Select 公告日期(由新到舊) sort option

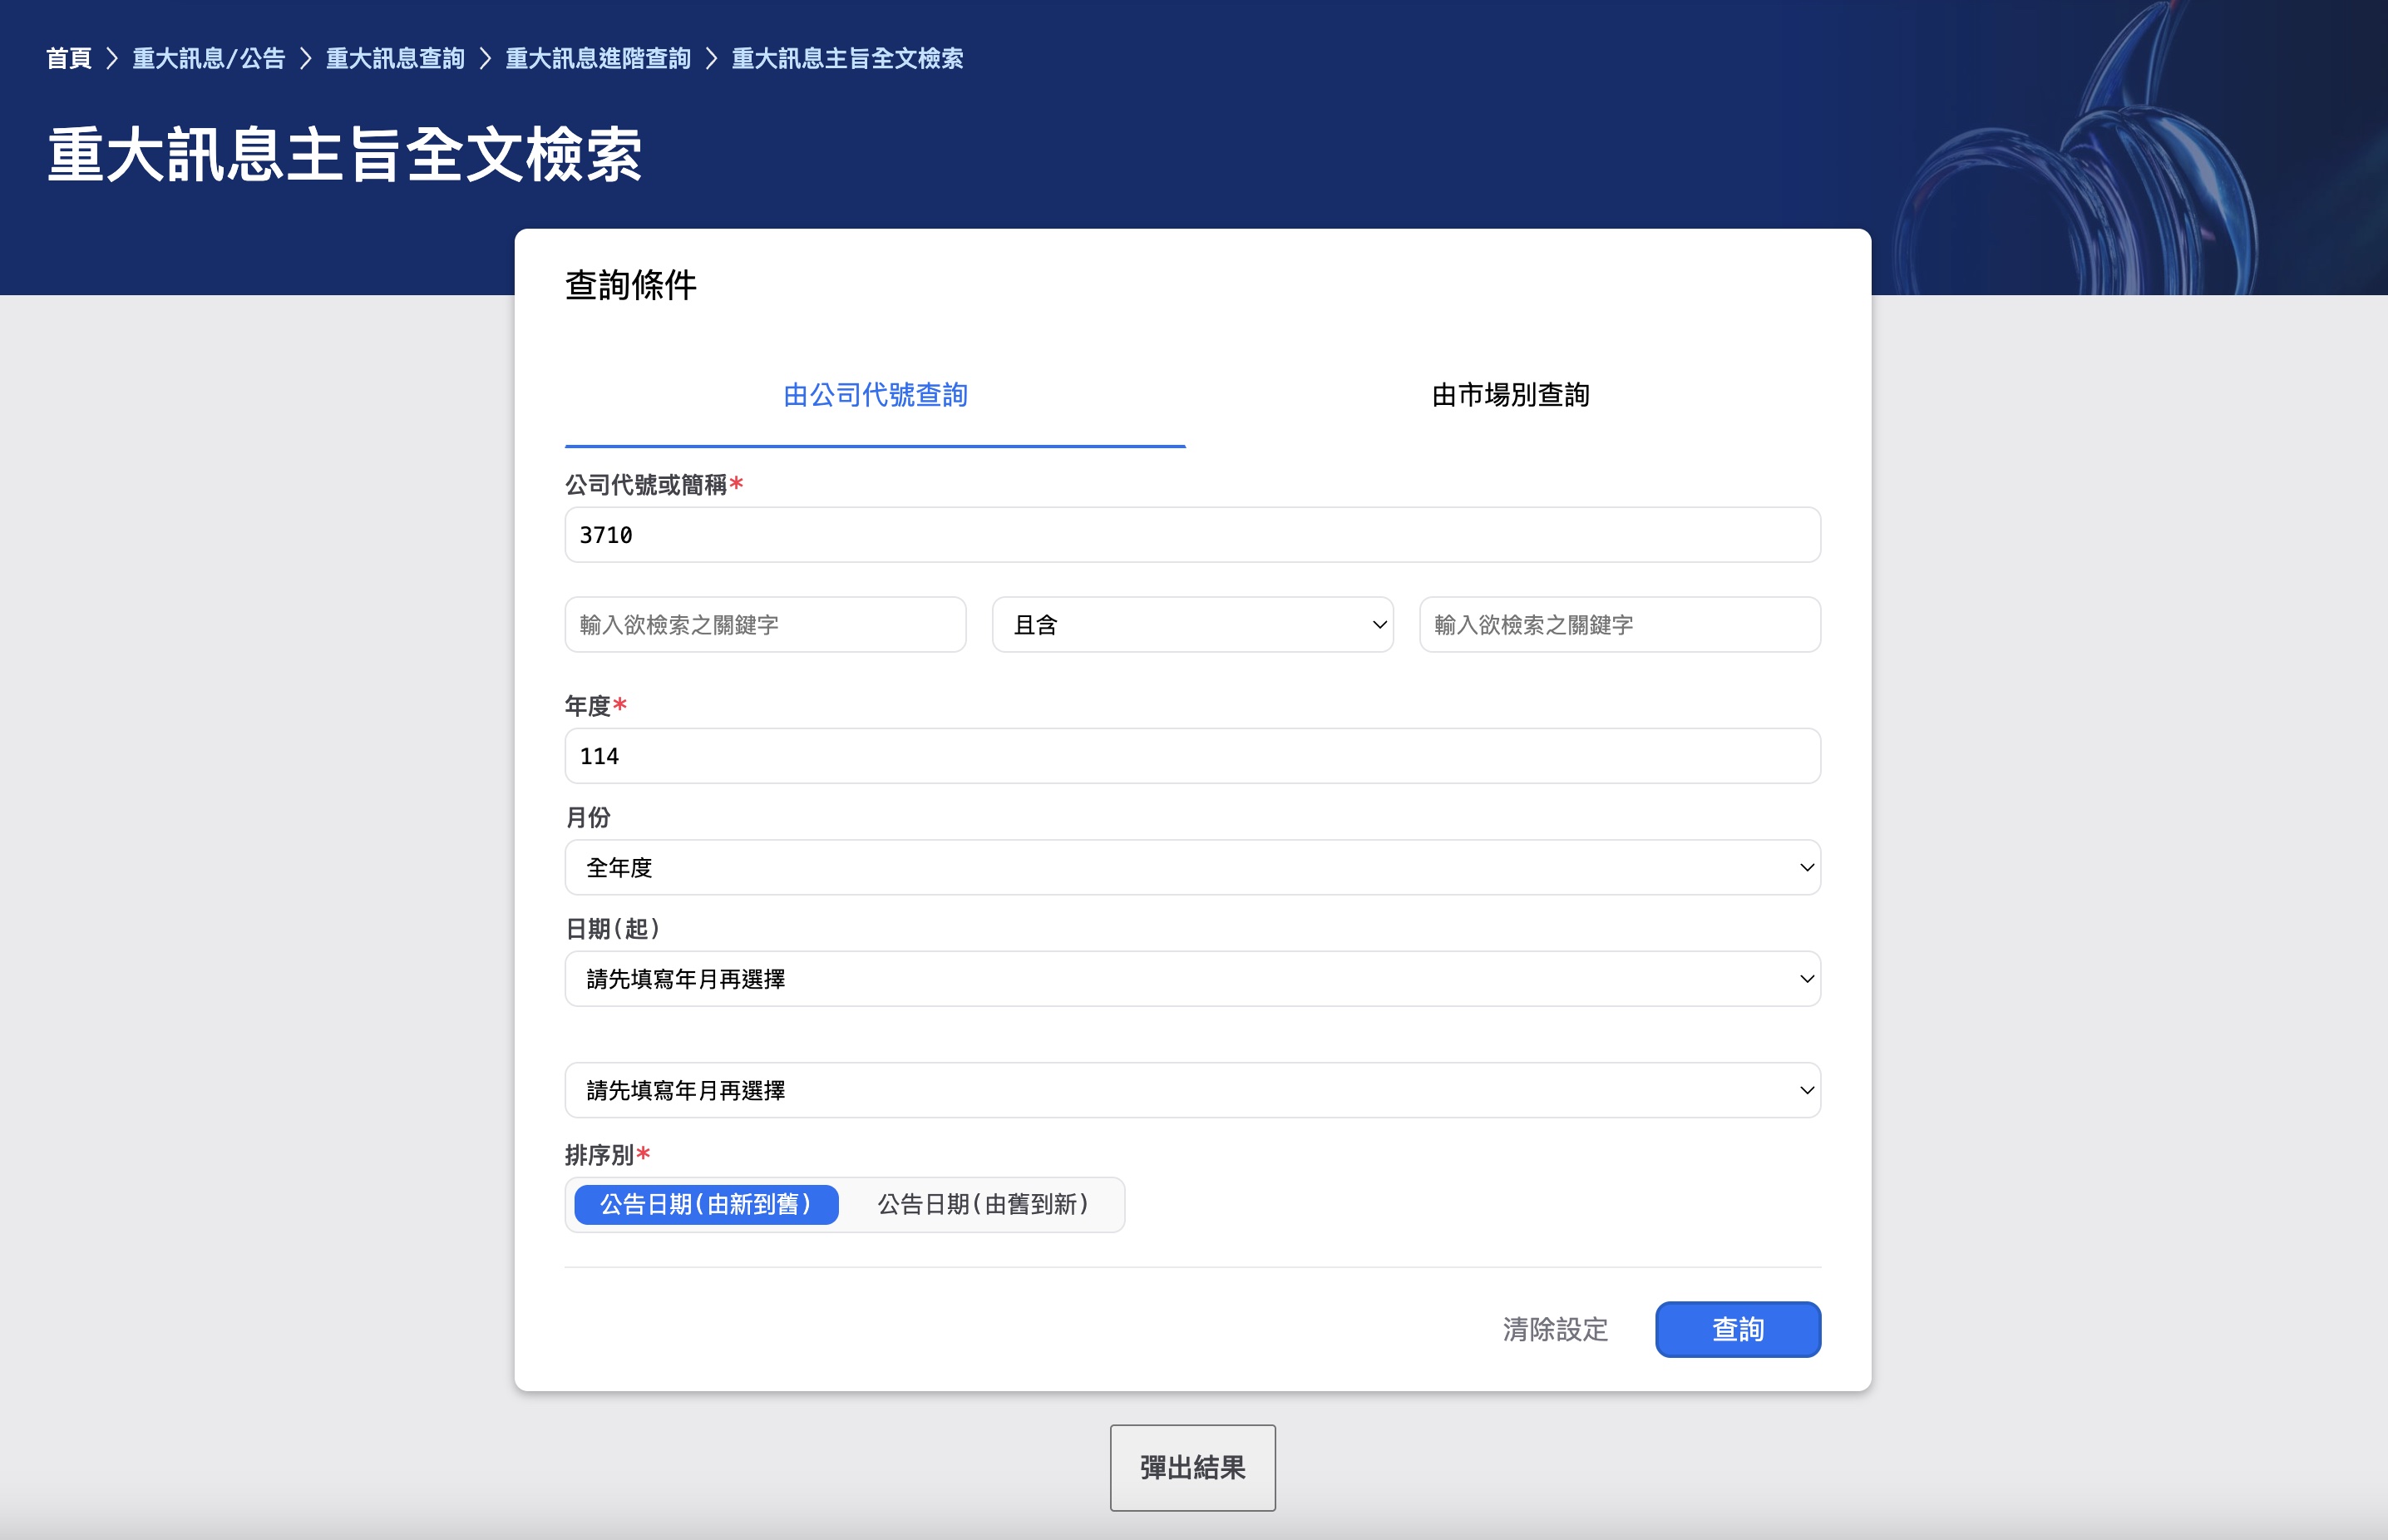[706, 1204]
